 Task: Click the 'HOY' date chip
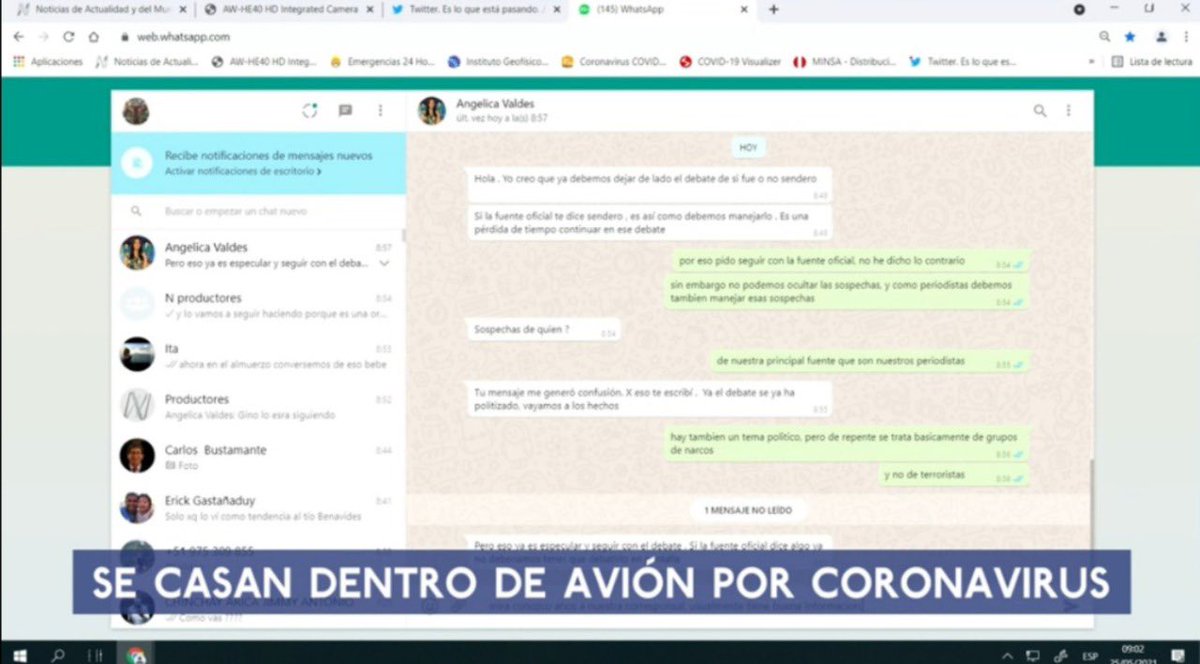(748, 147)
